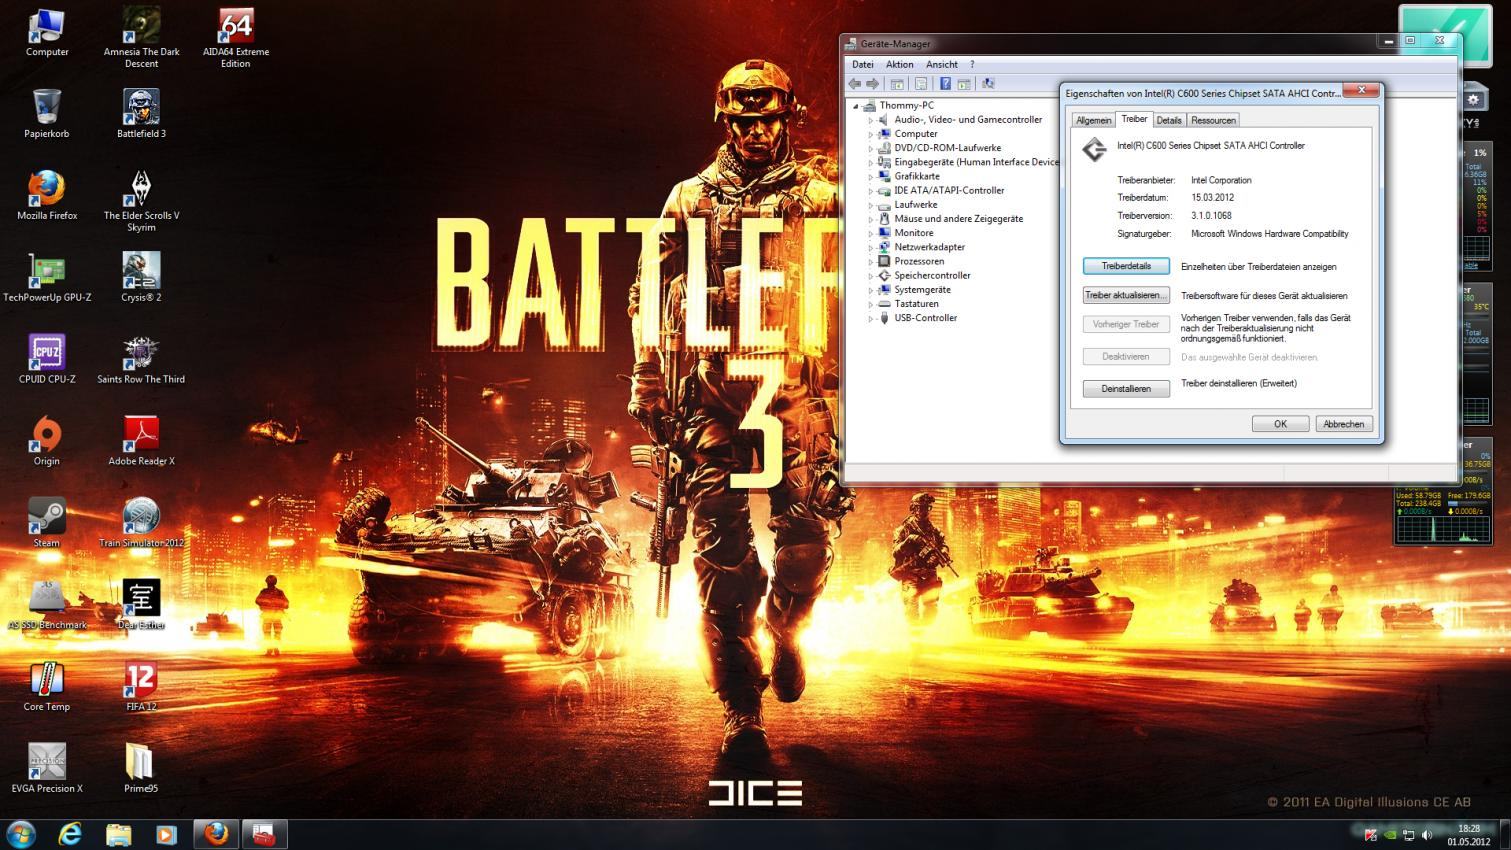
Task: Select the FIFA 12 desktop icon
Action: pos(141,687)
